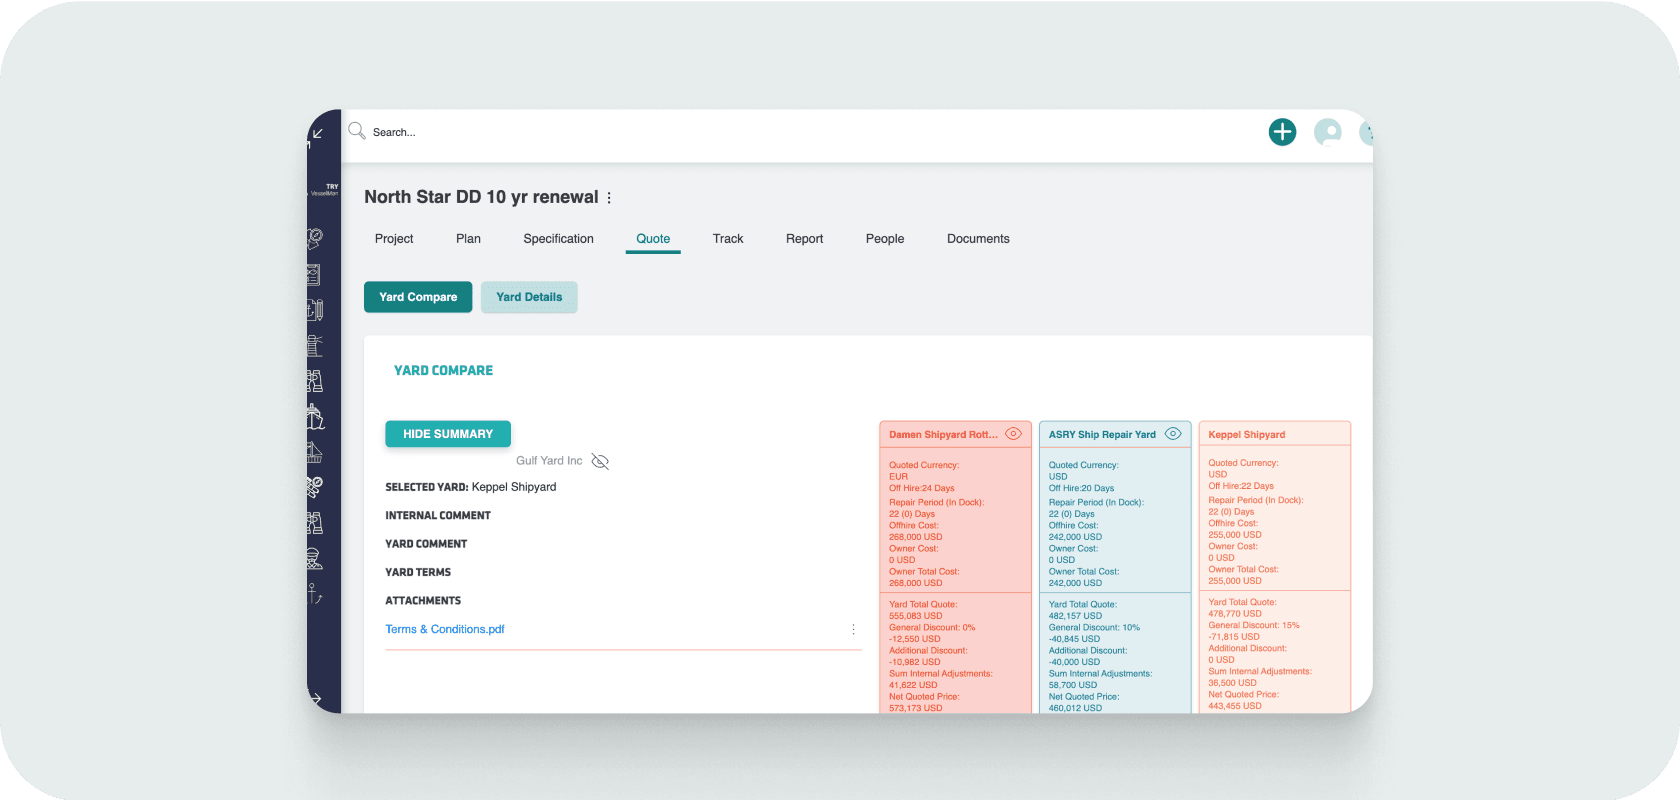Open the Report tab
Viewport: 1680px width, 800px height.
[x=804, y=238]
